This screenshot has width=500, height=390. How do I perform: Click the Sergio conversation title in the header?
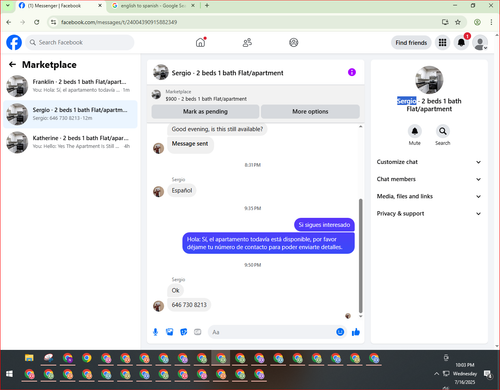pyautogui.click(x=227, y=73)
